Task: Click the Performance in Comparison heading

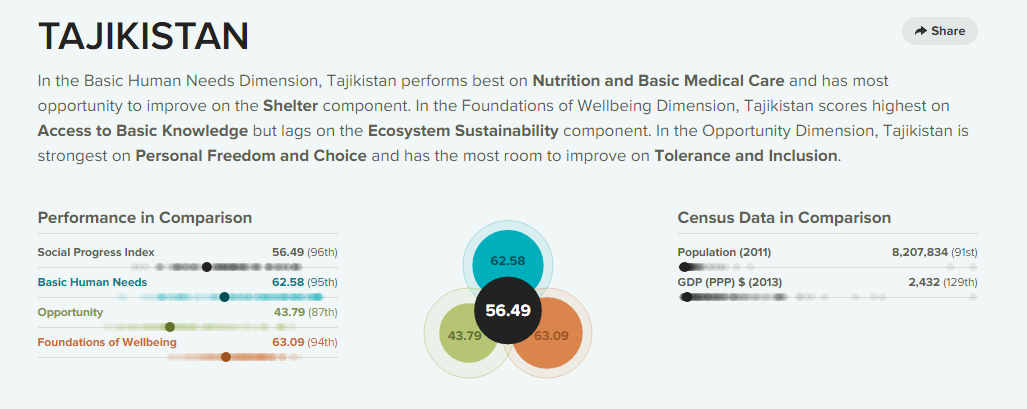Action: tap(144, 218)
